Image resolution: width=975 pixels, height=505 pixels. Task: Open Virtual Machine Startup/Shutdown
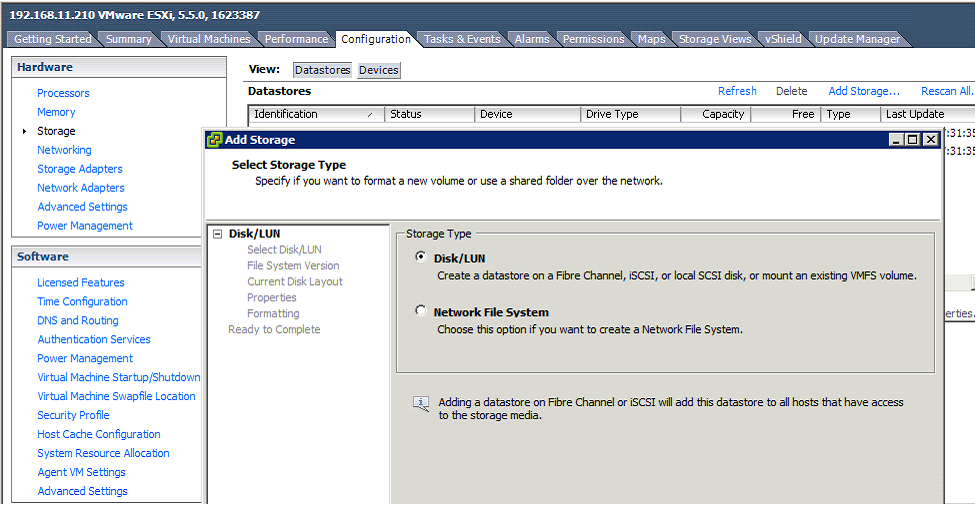(x=119, y=378)
